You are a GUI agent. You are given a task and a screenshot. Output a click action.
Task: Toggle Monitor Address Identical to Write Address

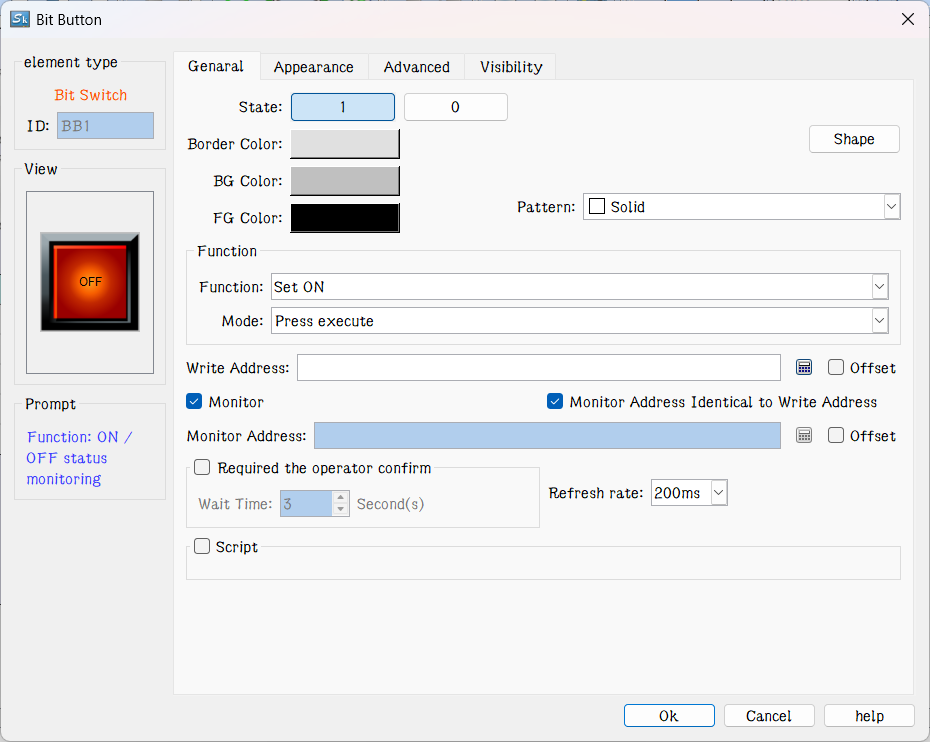pos(556,402)
